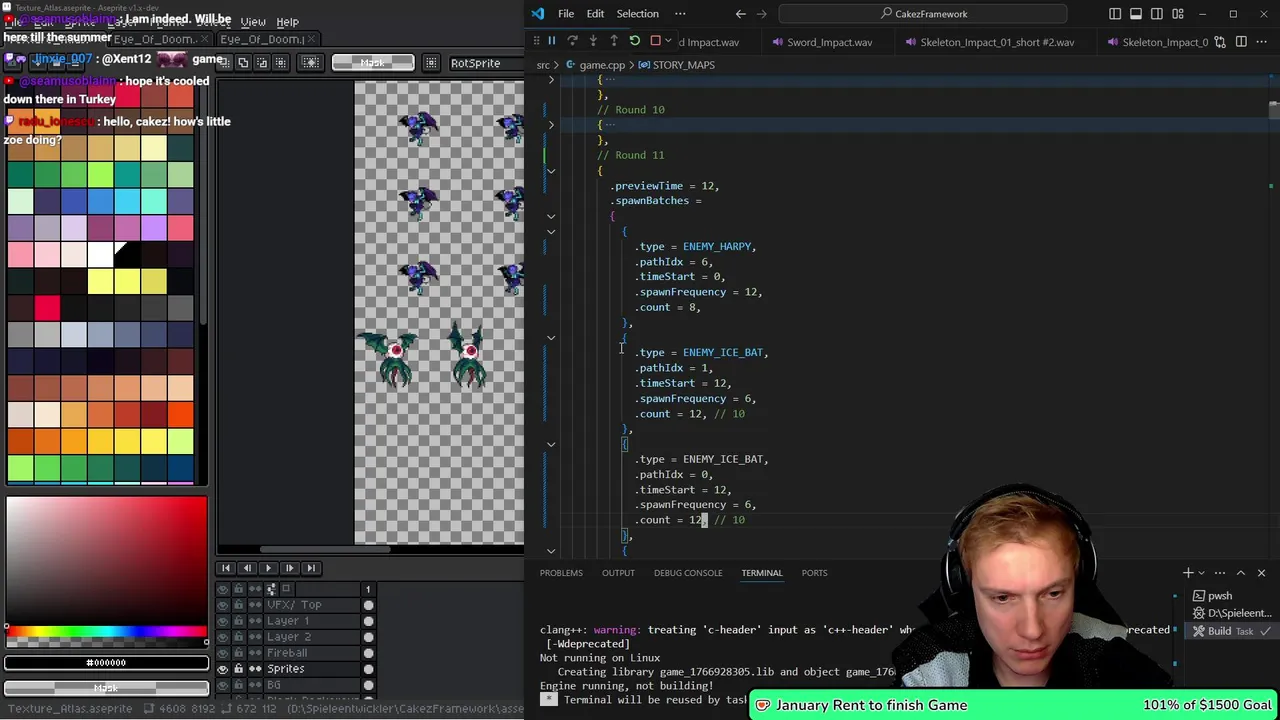Toggle visibility of Layer 2
Screen dimensions: 1280x720
(223, 637)
